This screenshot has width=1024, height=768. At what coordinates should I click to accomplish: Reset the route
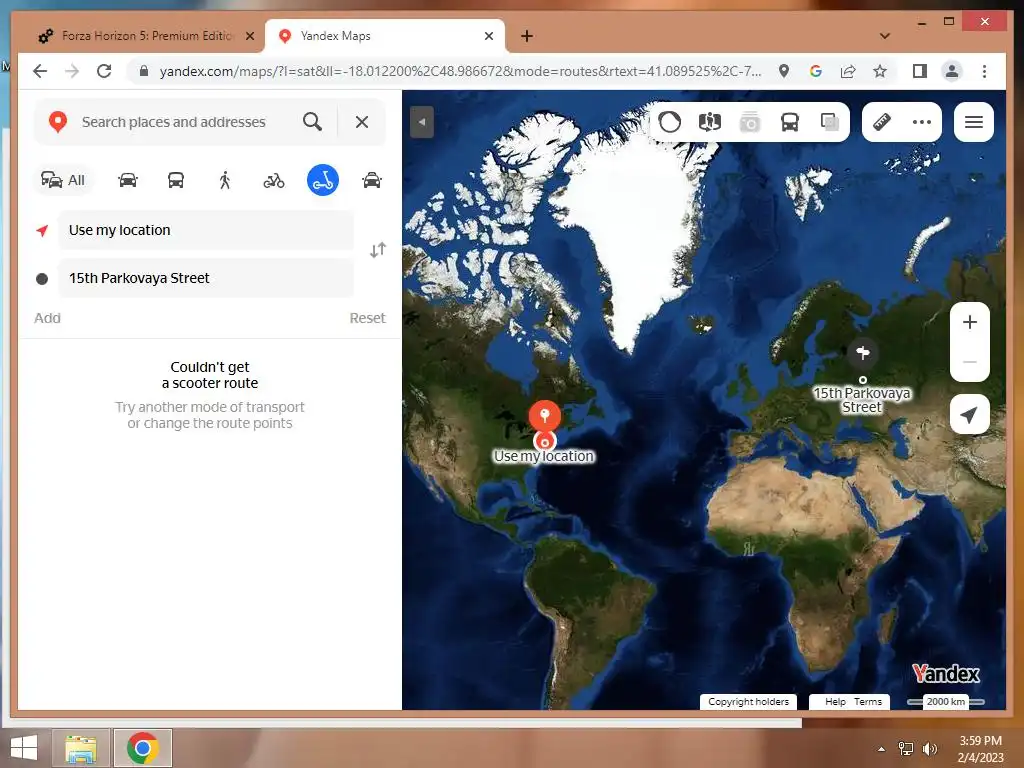click(x=367, y=318)
